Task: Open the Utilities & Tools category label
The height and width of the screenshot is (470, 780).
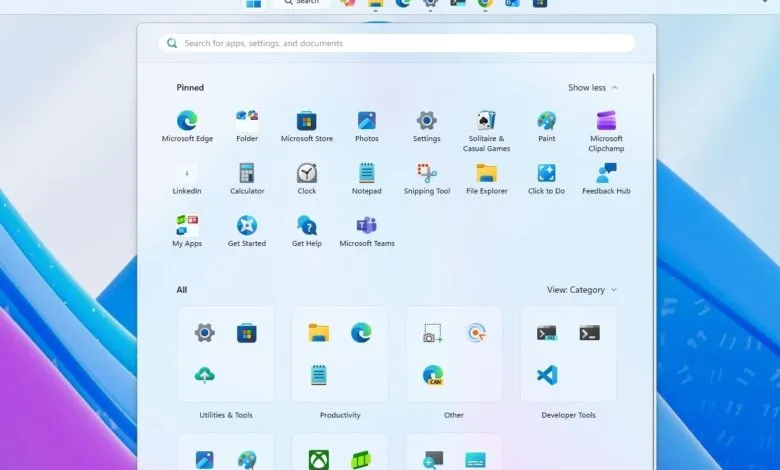Action: tap(226, 415)
